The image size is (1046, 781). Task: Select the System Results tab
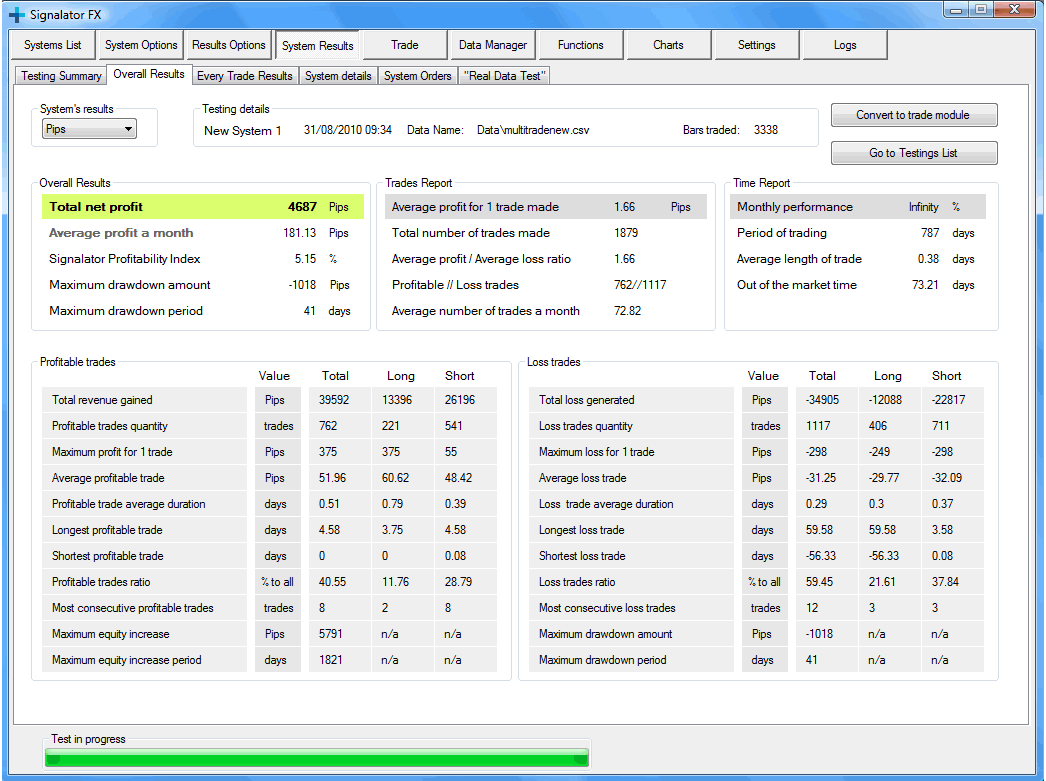point(318,45)
